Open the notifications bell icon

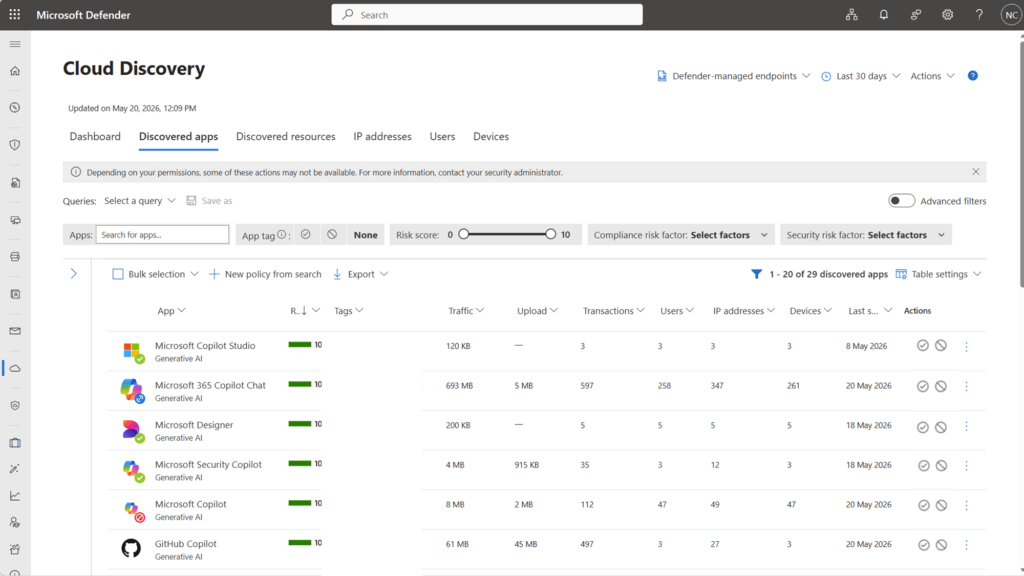click(x=884, y=14)
